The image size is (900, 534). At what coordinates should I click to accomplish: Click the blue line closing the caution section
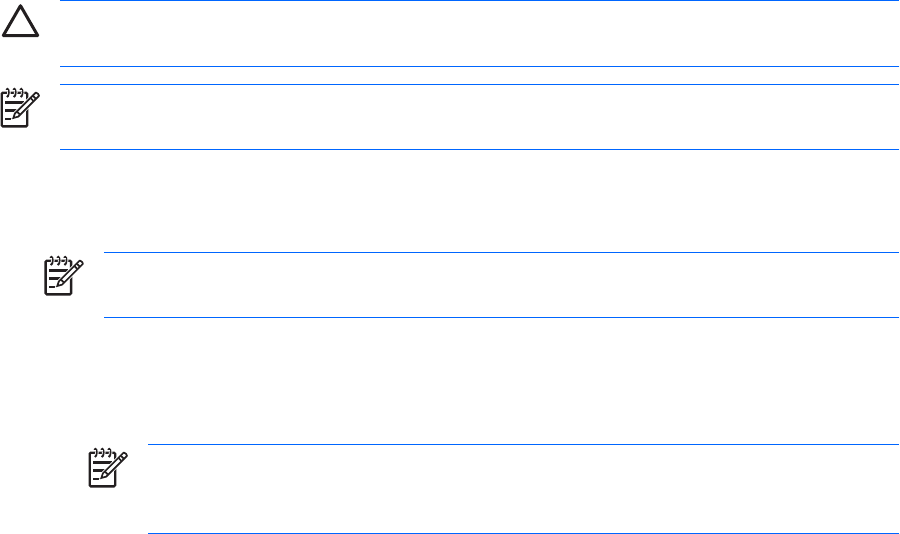point(480,67)
